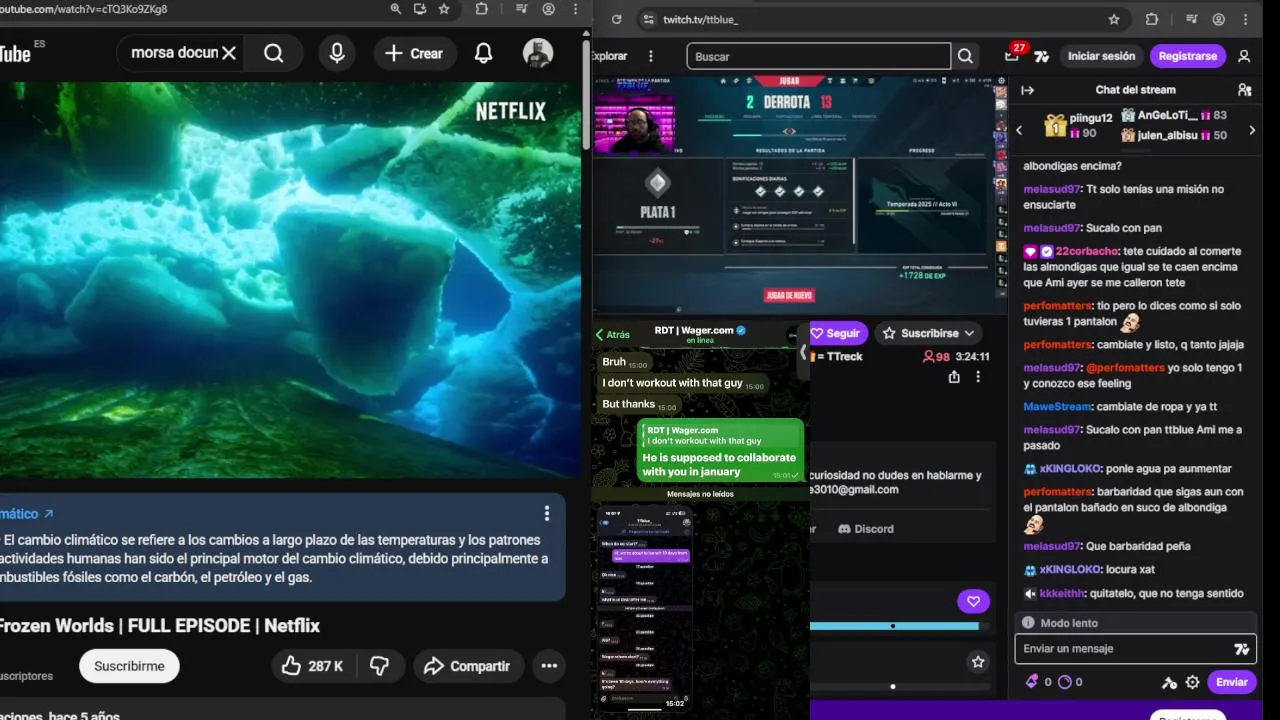1280x720 pixels.
Task: Dislike the Frozen Worlds video
Action: 379,666
